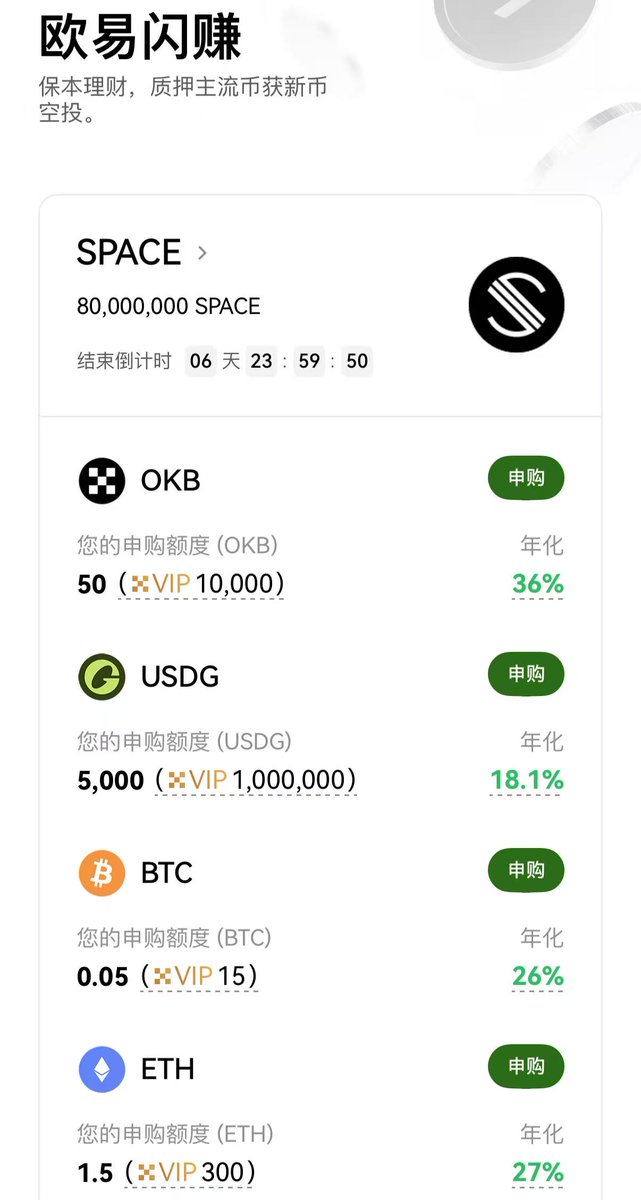Open the 18.1% USDG annualized rate info
This screenshot has height=1200, width=641.
tap(526, 780)
